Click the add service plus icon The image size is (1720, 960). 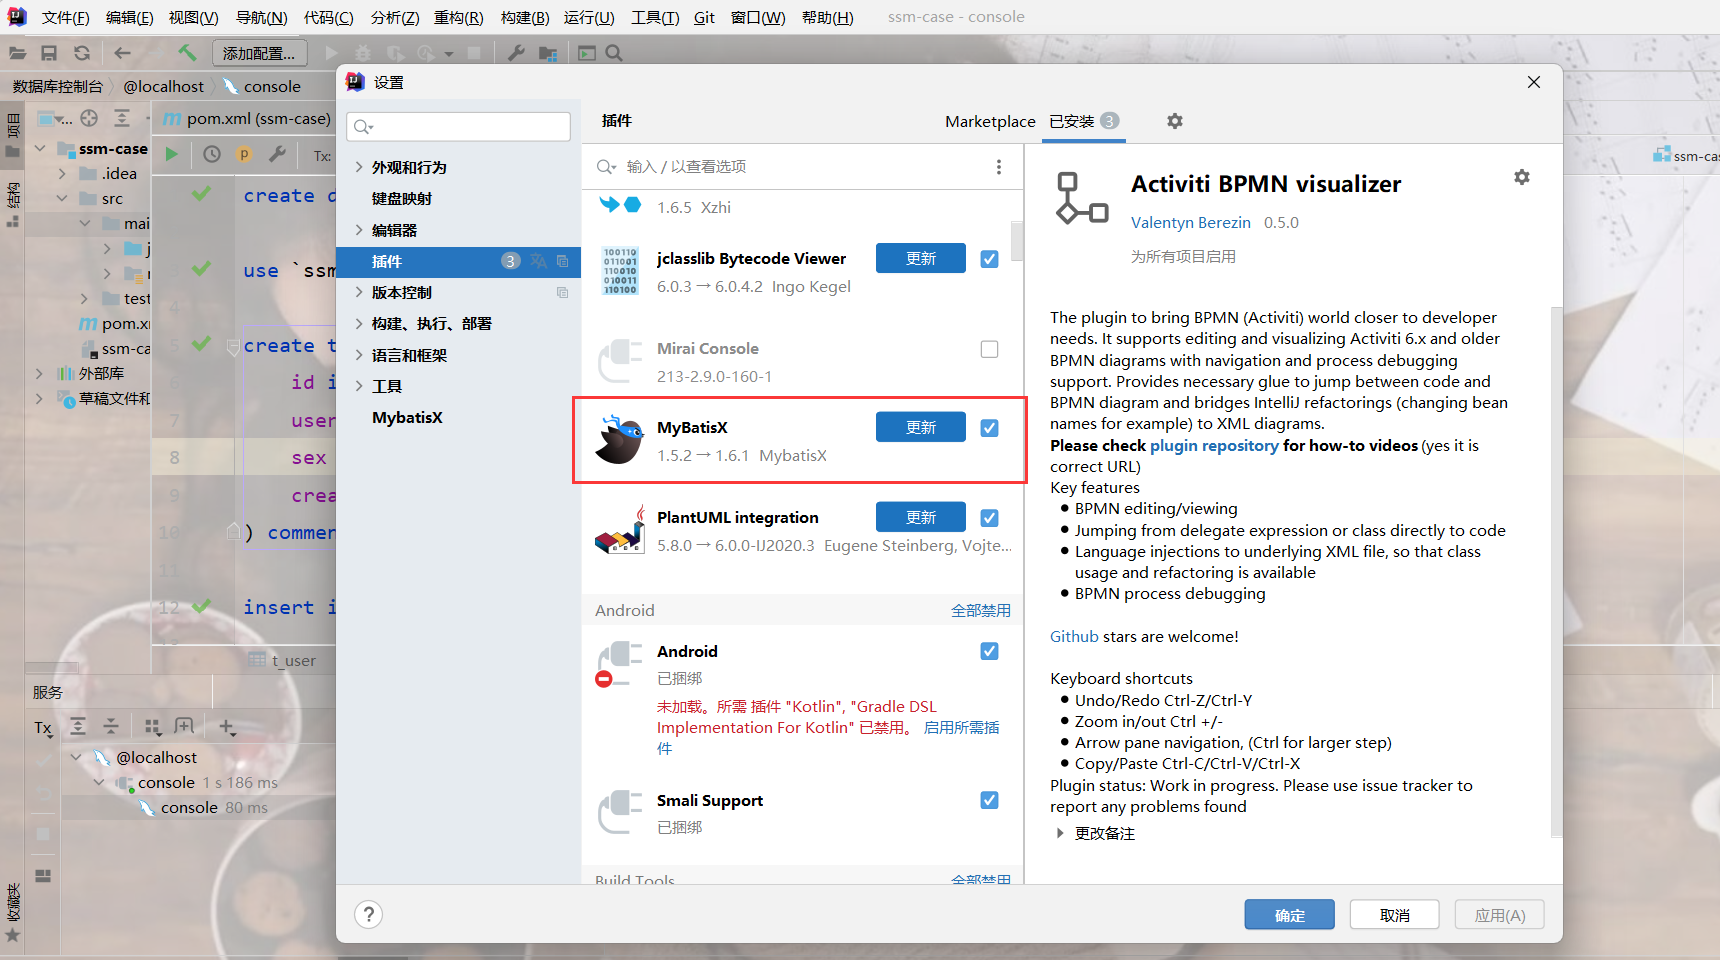pos(227,727)
